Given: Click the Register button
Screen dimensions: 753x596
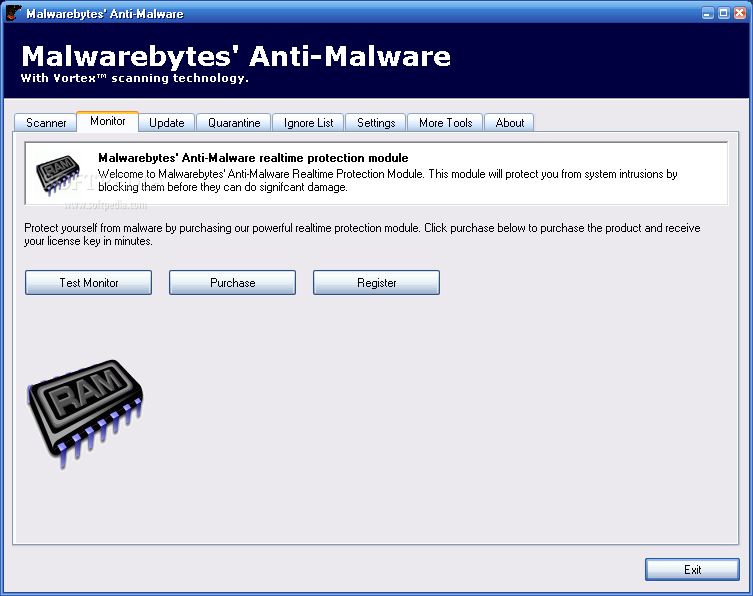Looking at the screenshot, I should (376, 282).
